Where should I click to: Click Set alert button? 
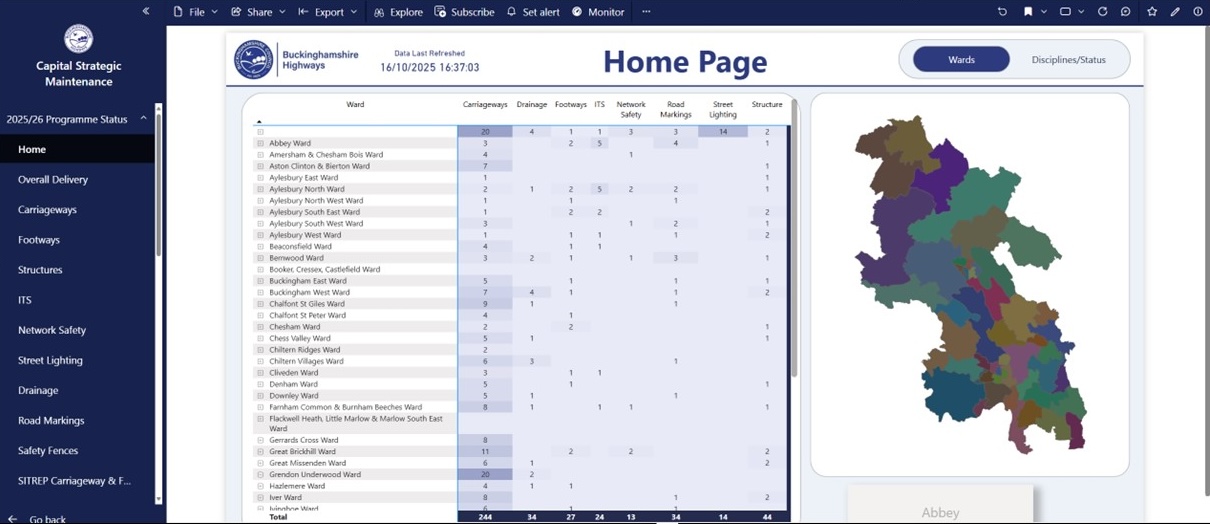pos(533,12)
